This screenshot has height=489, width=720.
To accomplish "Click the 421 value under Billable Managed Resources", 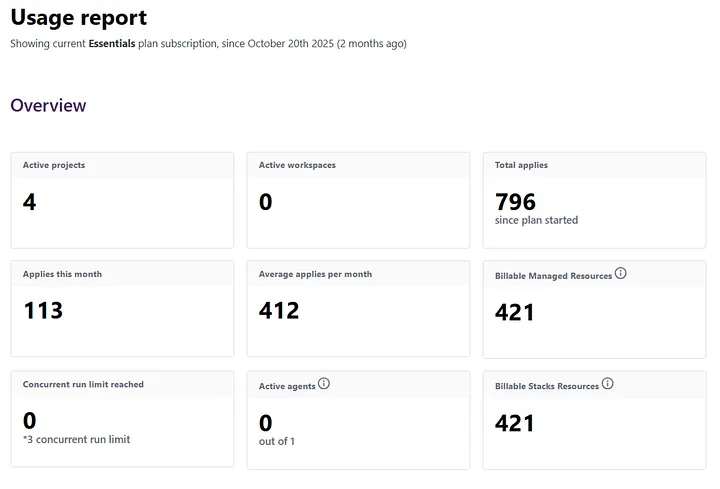I will 515,313.
